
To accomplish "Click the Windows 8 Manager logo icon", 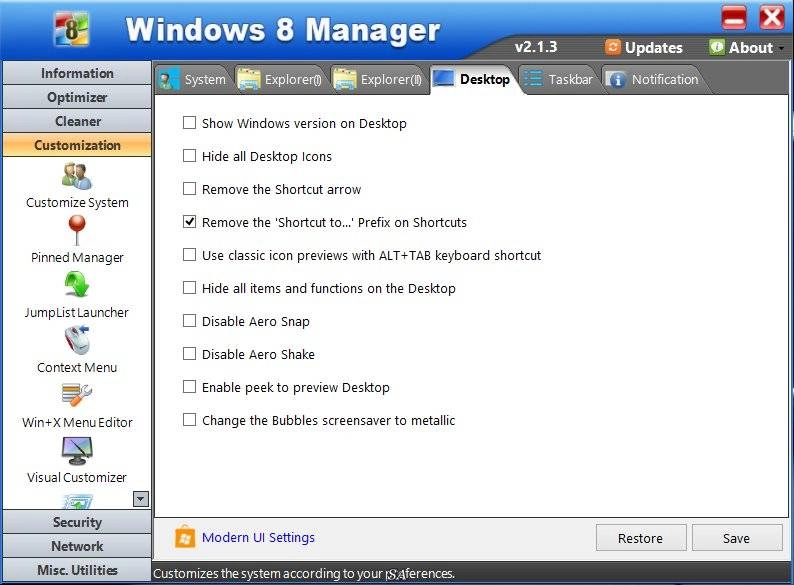I will click(x=71, y=29).
